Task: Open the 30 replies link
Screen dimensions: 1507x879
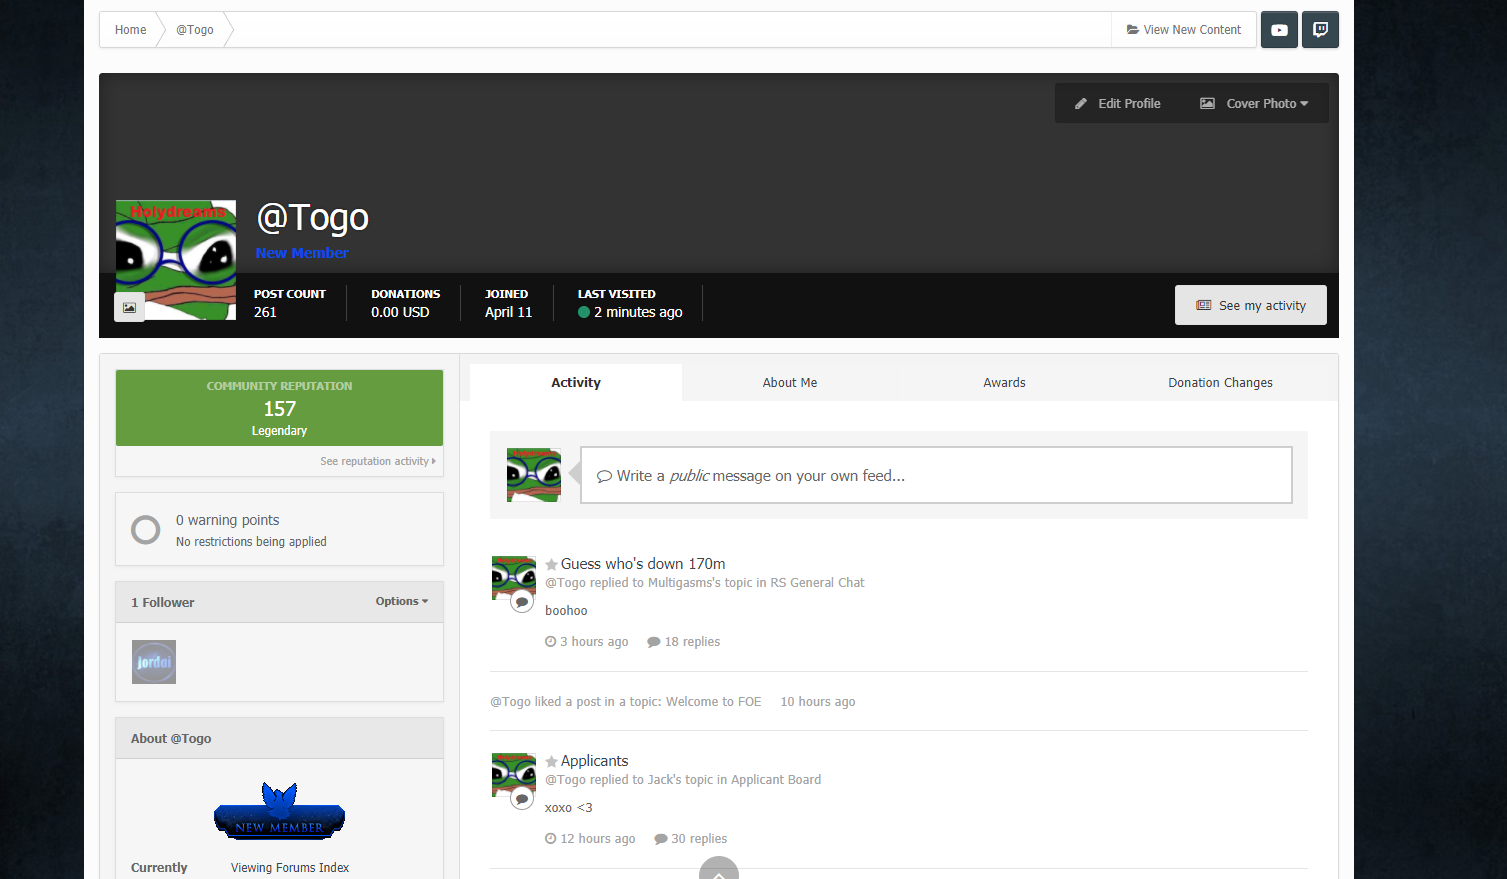Action: tap(691, 839)
